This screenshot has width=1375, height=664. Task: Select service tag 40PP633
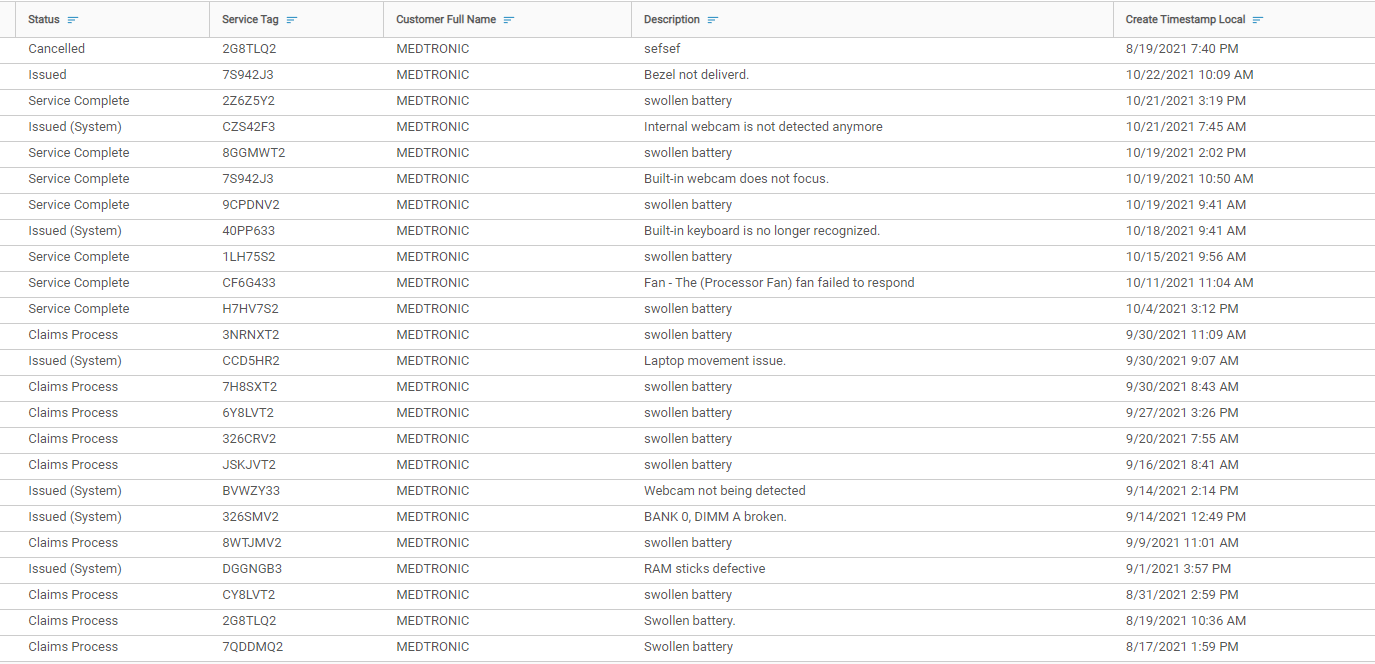click(x=248, y=231)
